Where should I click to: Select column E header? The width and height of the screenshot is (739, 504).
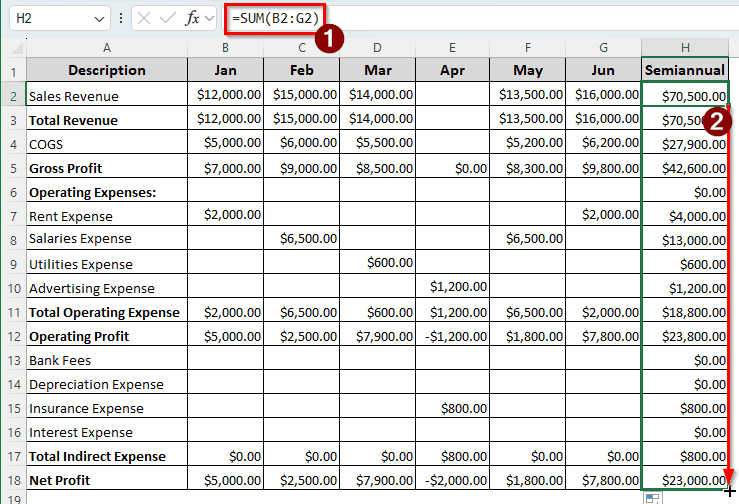coord(452,48)
